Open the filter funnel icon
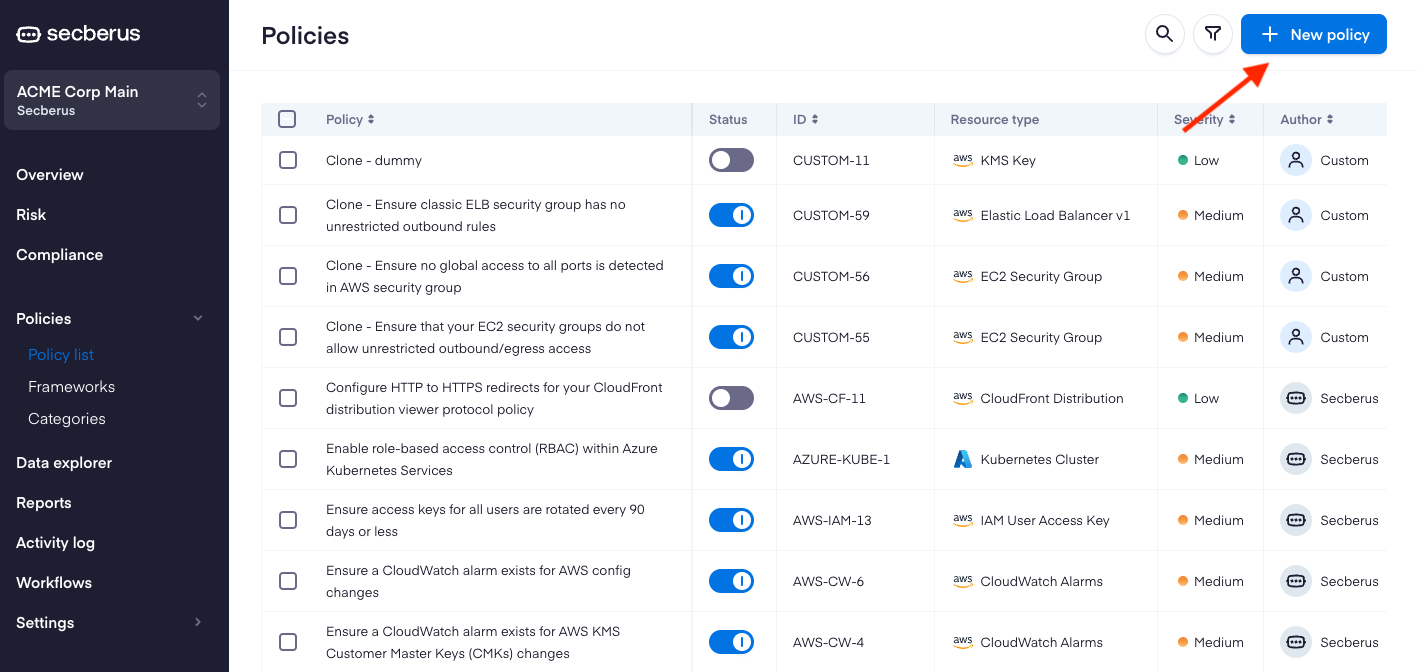The width and height of the screenshot is (1417, 672). pos(1213,34)
